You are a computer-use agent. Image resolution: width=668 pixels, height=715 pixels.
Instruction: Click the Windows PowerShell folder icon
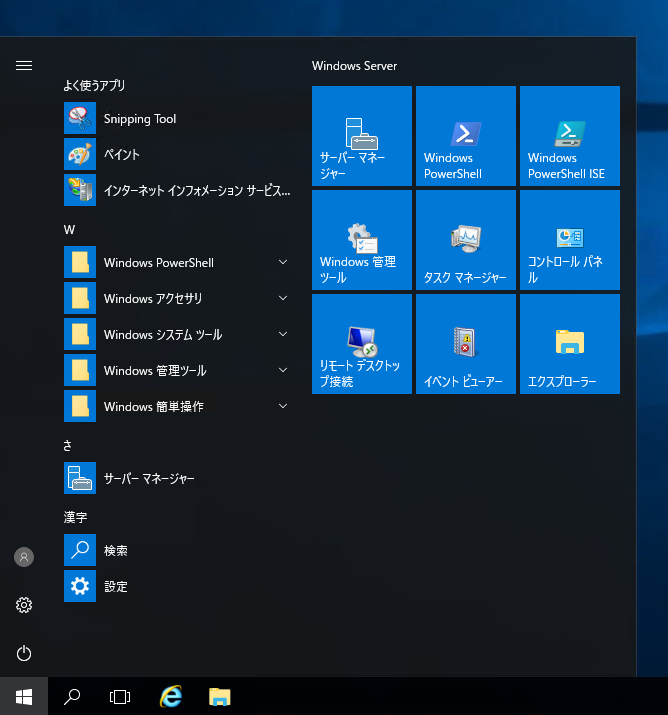(x=80, y=262)
